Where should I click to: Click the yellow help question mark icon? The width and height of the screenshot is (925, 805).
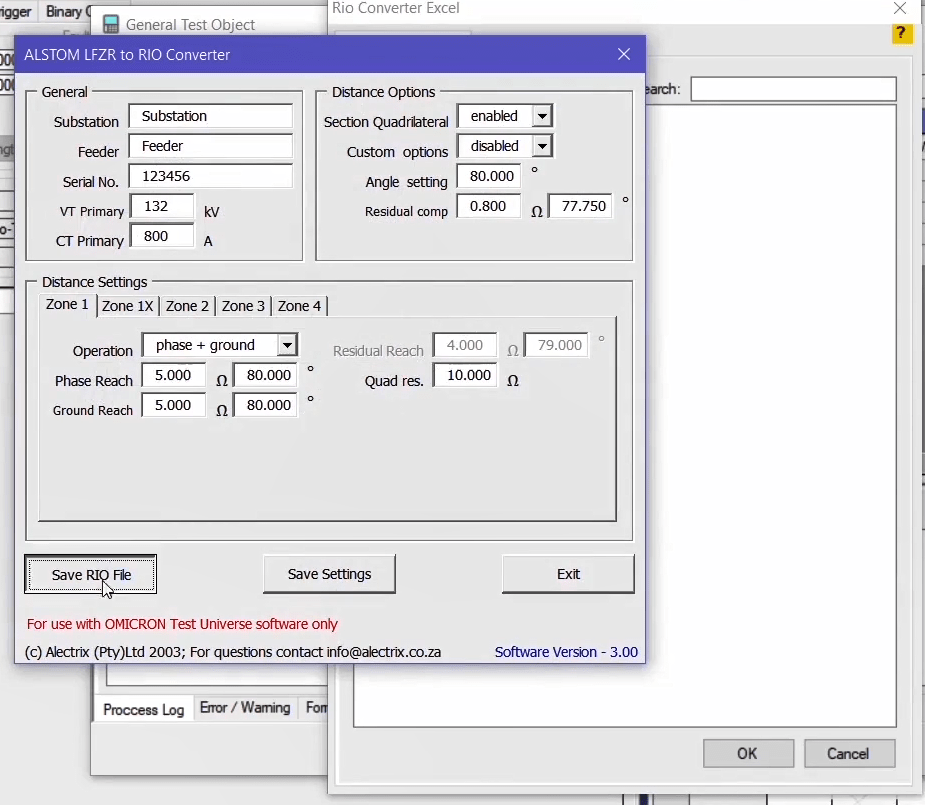[902, 33]
